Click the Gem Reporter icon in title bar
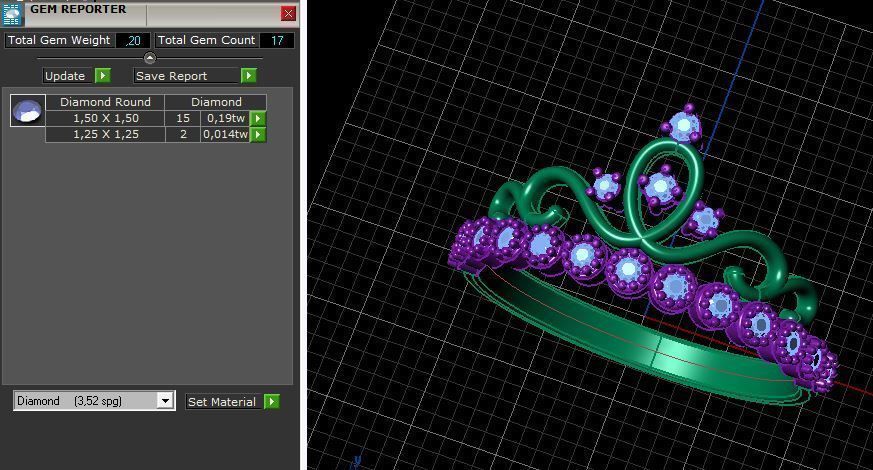 pyautogui.click(x=12, y=12)
